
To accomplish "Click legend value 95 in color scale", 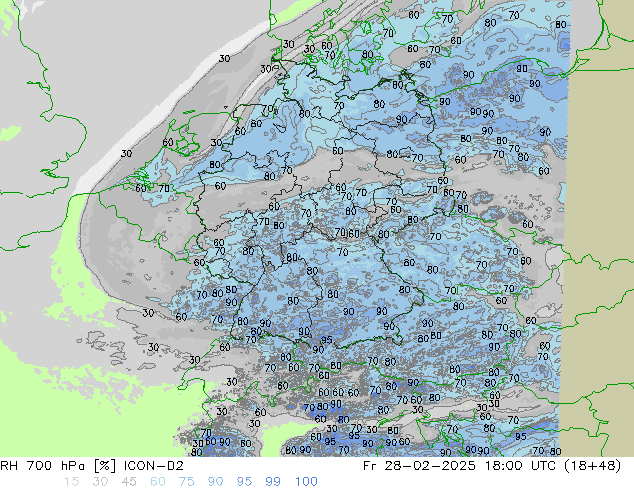I will point(244,482).
